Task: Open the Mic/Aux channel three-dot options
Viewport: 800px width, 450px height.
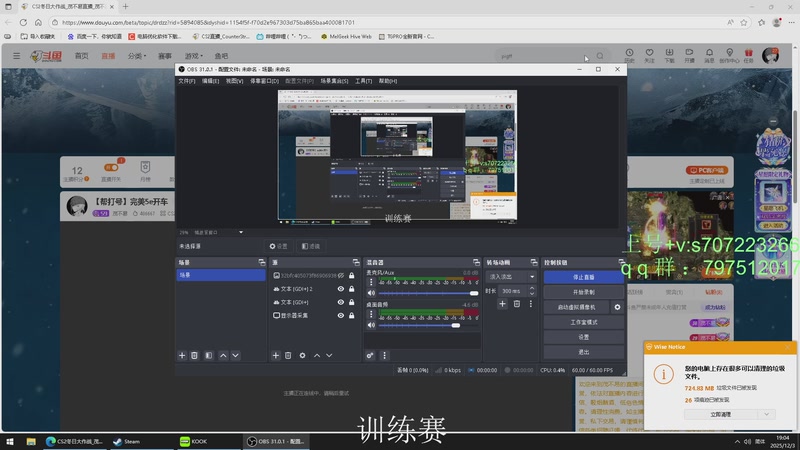Action: 371,282
